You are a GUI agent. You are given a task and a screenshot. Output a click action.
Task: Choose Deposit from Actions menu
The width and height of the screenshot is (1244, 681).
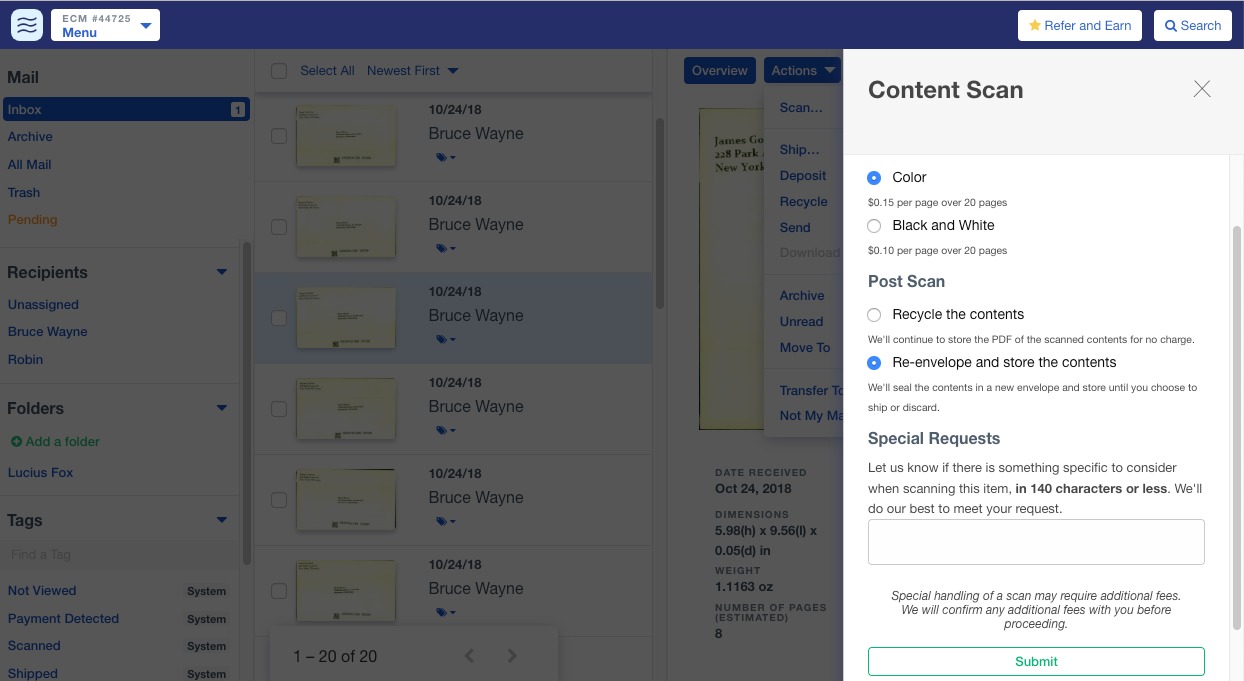(x=803, y=175)
